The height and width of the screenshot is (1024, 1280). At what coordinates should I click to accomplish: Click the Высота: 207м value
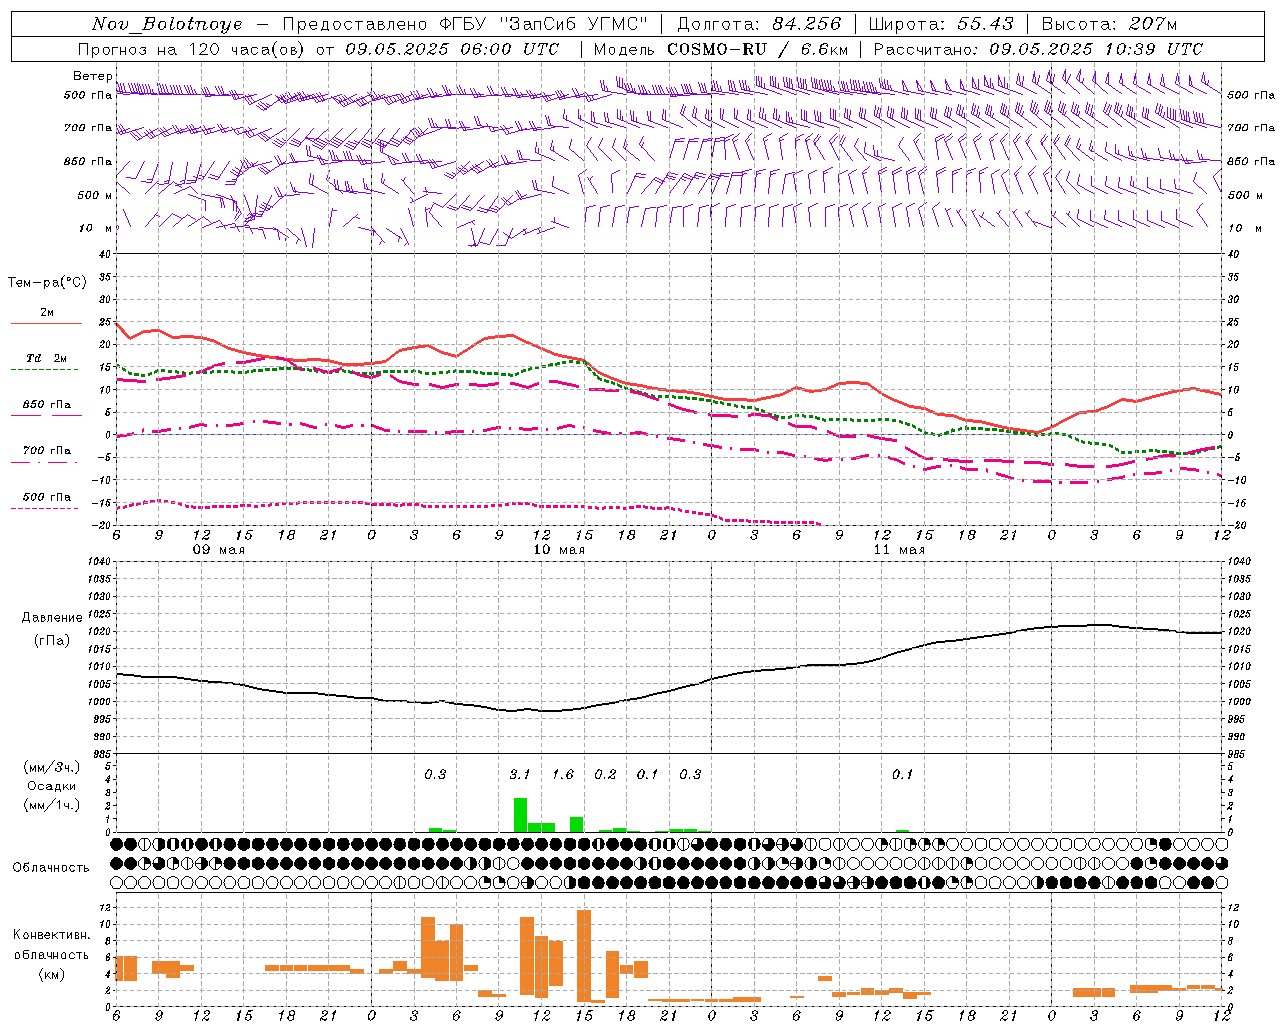[1109, 24]
